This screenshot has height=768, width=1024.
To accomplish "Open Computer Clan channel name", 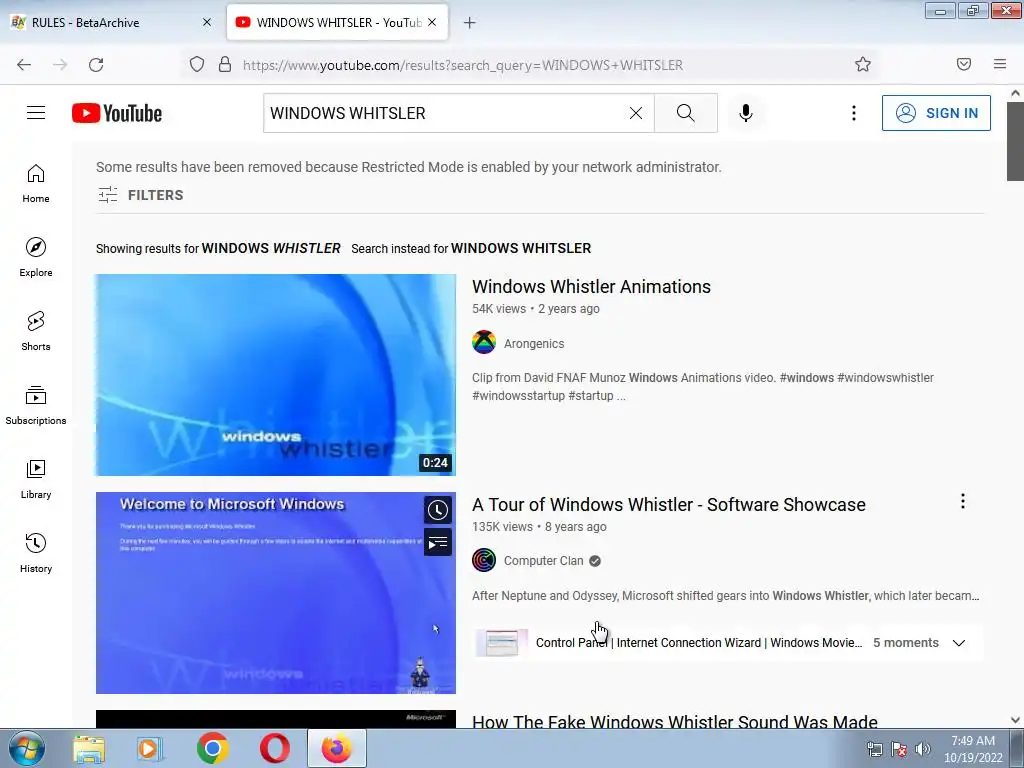I will [543, 561].
